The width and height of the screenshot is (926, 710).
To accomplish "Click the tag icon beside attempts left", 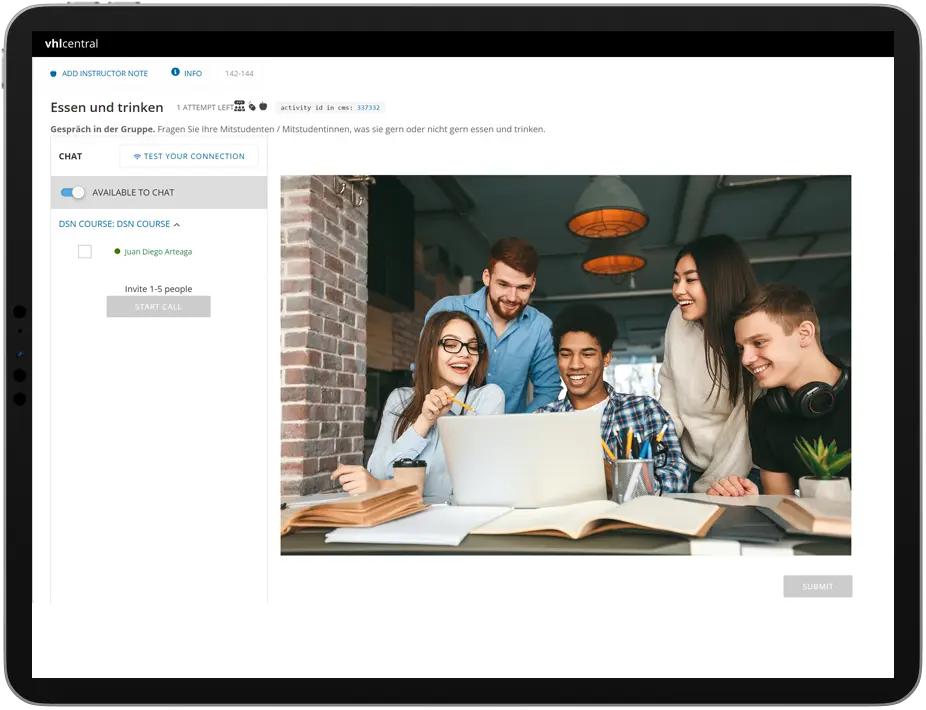I will (x=252, y=107).
